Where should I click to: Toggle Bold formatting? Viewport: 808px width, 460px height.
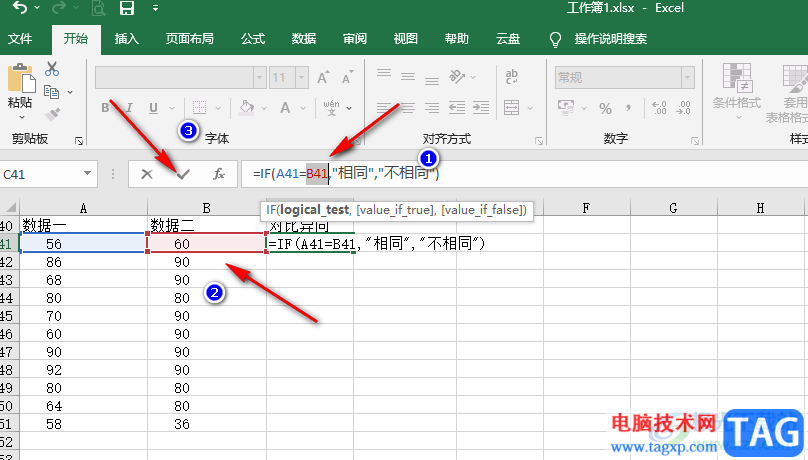(105, 108)
